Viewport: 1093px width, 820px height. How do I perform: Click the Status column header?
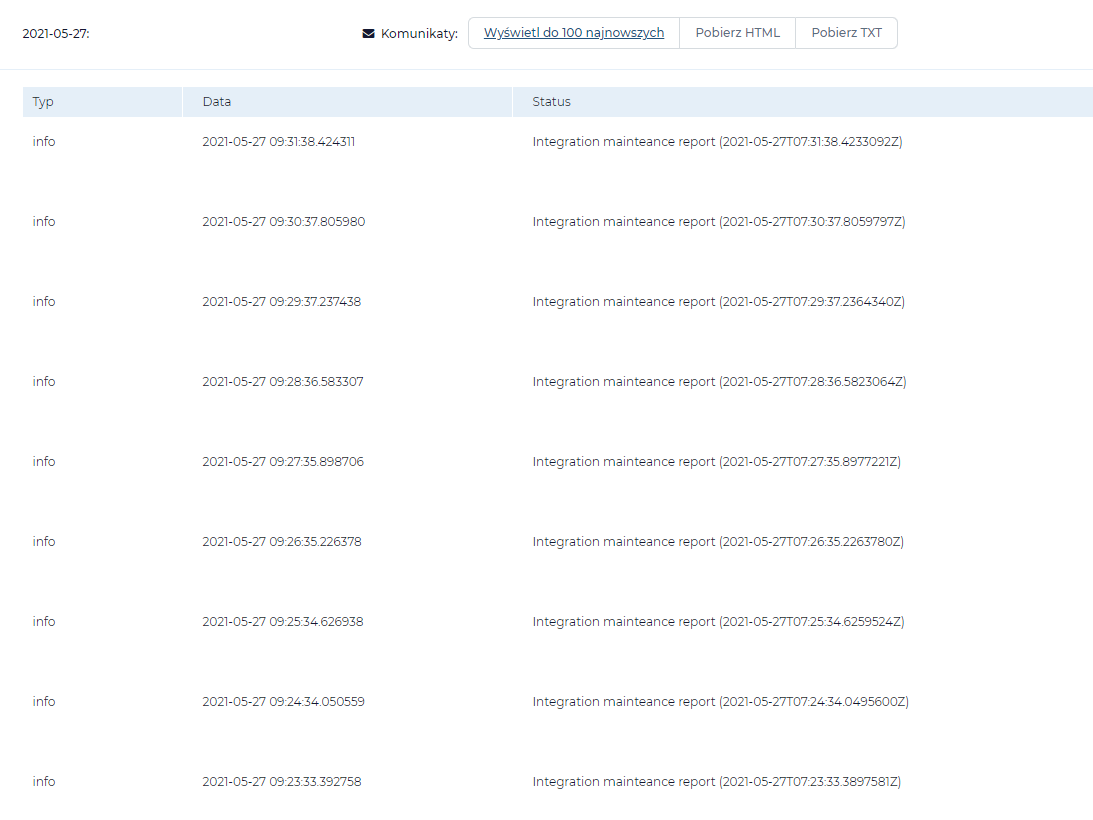(x=803, y=102)
